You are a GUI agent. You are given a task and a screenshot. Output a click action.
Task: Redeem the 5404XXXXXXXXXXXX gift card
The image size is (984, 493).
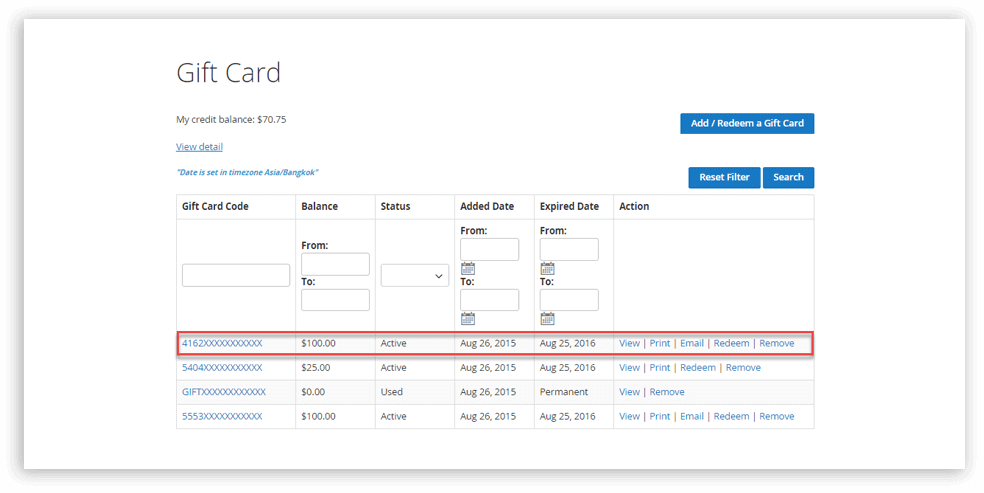pos(697,368)
